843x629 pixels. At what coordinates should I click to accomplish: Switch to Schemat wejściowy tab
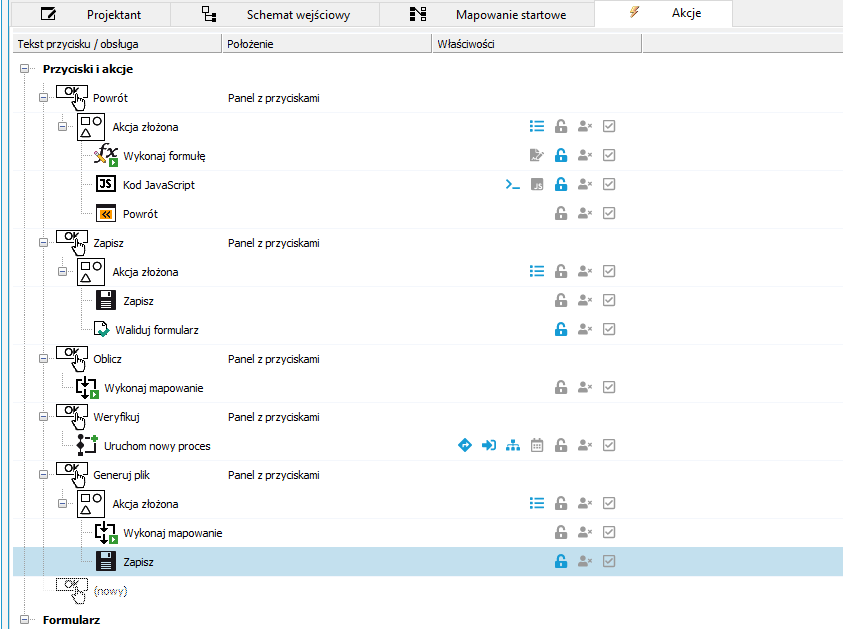[275, 15]
